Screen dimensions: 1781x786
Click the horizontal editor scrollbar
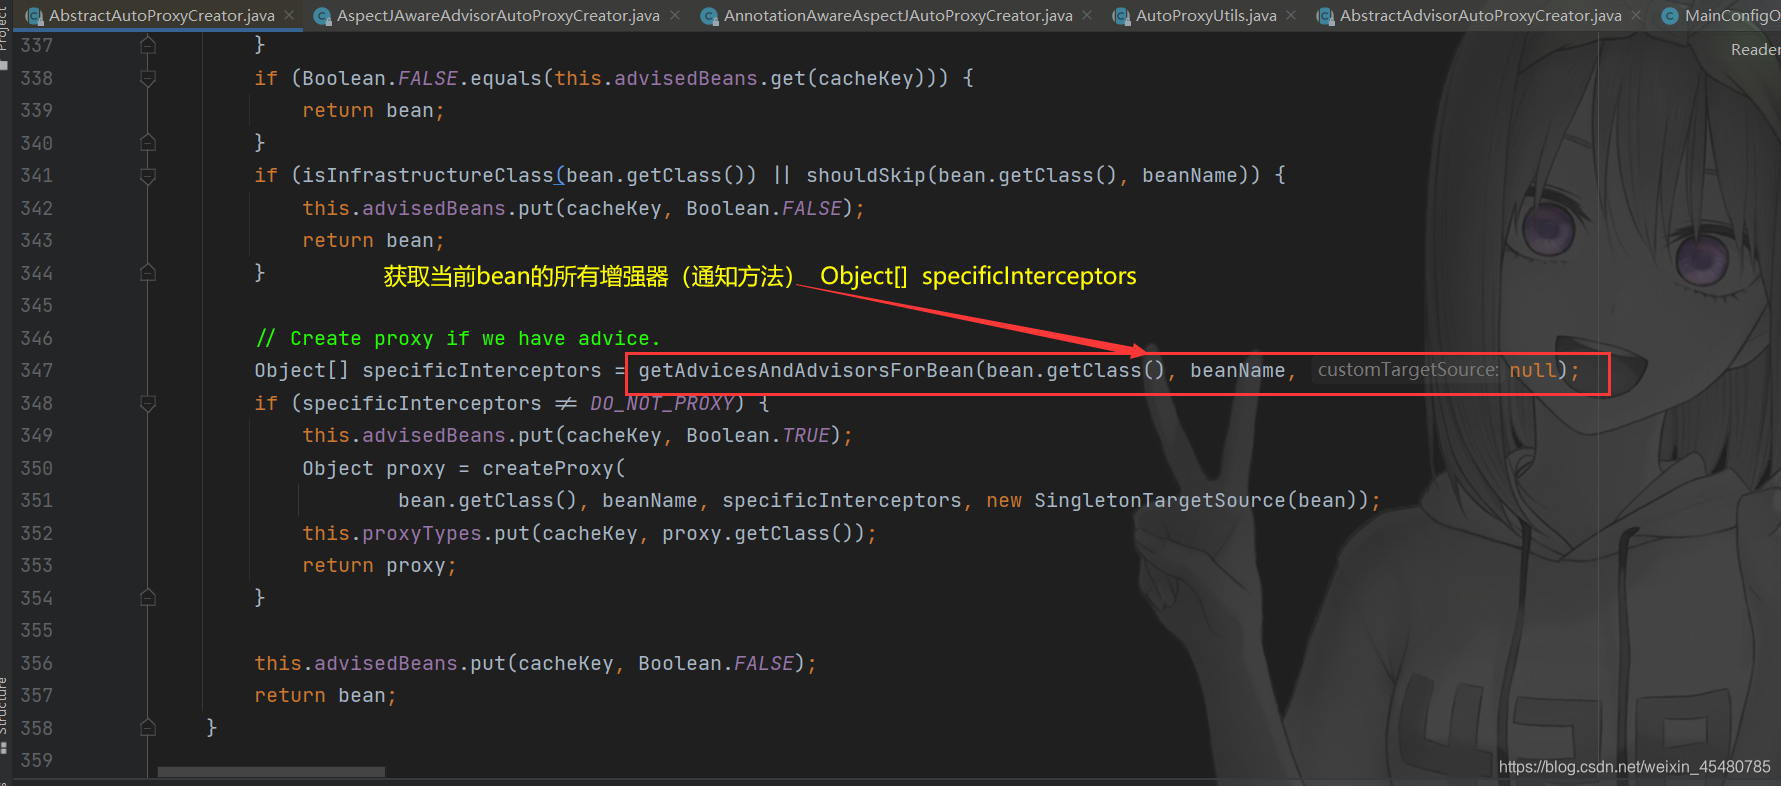click(x=271, y=772)
